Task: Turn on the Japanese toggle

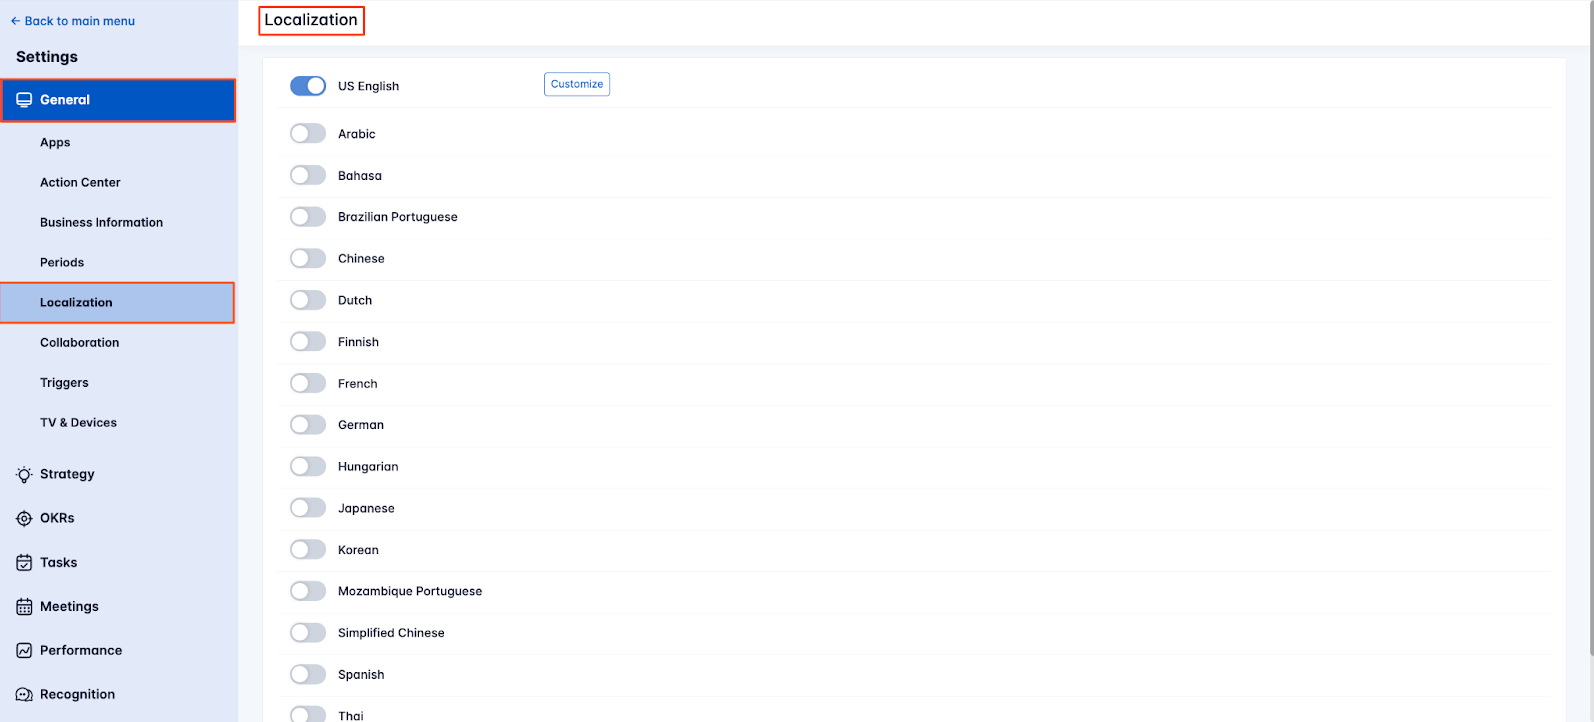Action: [x=308, y=508]
